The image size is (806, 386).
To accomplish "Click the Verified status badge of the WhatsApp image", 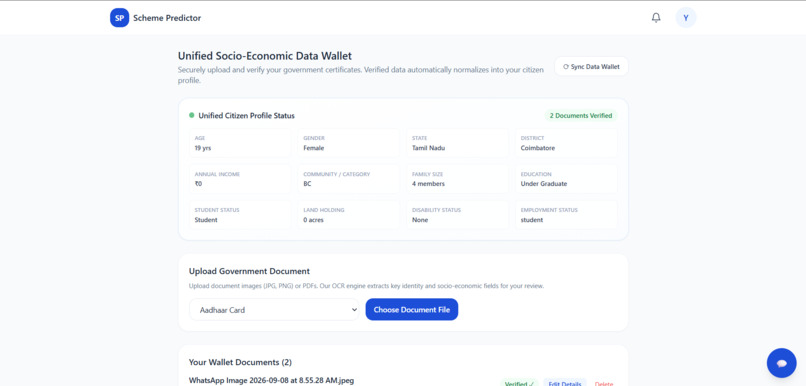I will (x=519, y=383).
